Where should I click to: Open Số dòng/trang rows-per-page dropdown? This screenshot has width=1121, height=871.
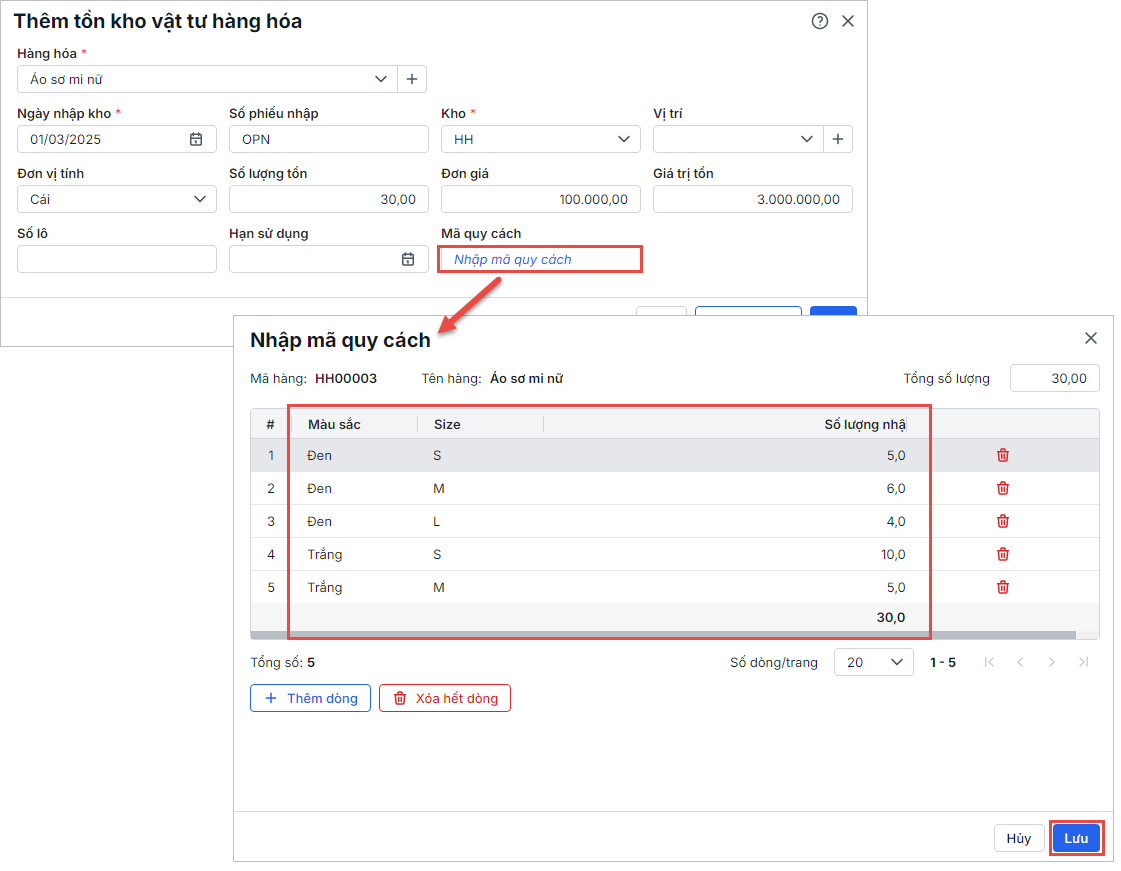click(873, 662)
